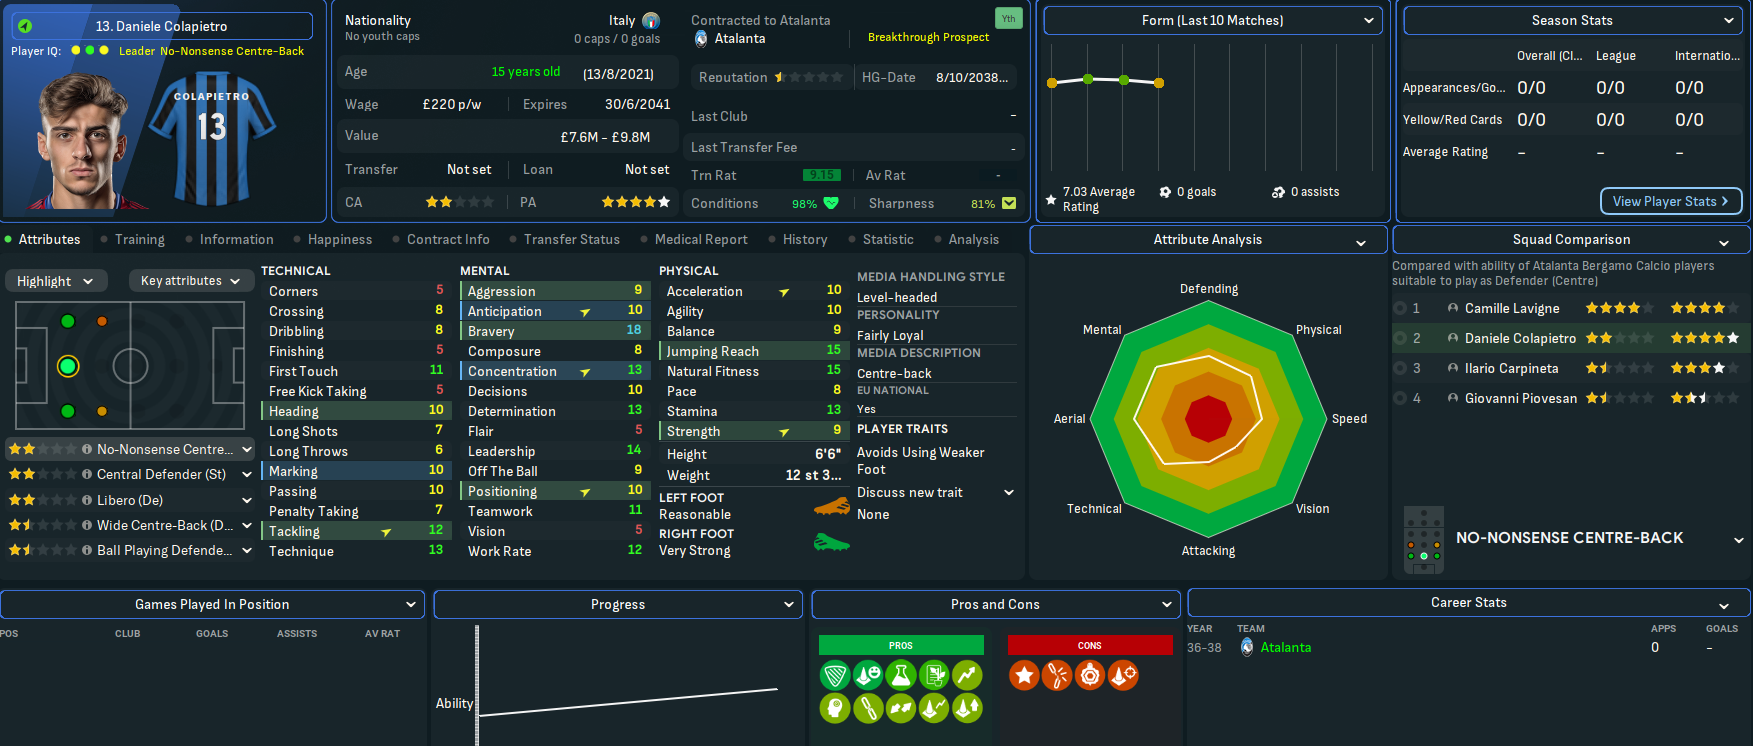Select the radio button beside Giovanni Piovesan
Viewport: 1753px width, 746px height.
pos(1401,399)
